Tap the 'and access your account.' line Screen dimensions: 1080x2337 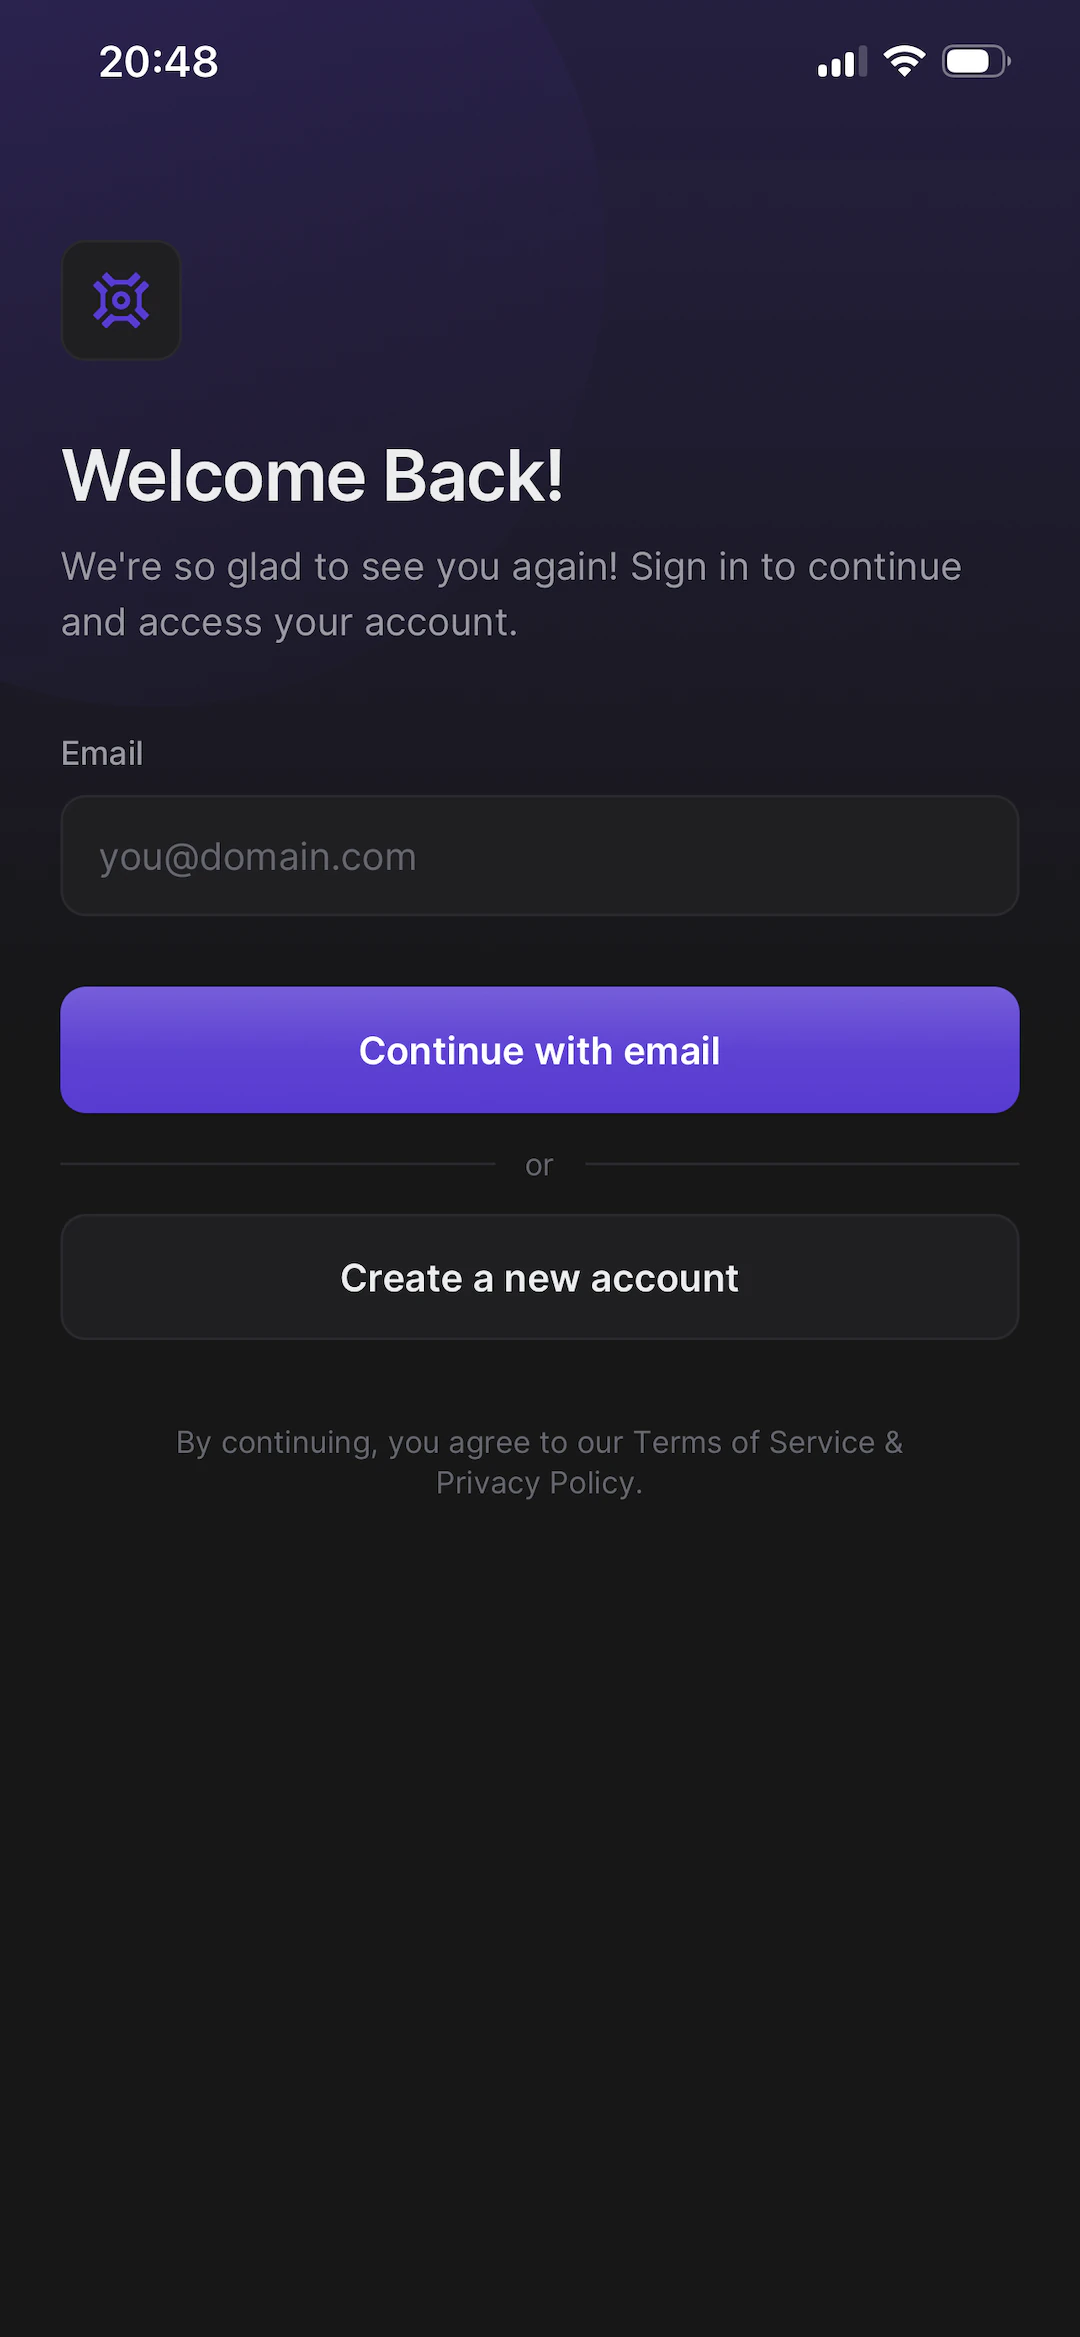(x=290, y=623)
